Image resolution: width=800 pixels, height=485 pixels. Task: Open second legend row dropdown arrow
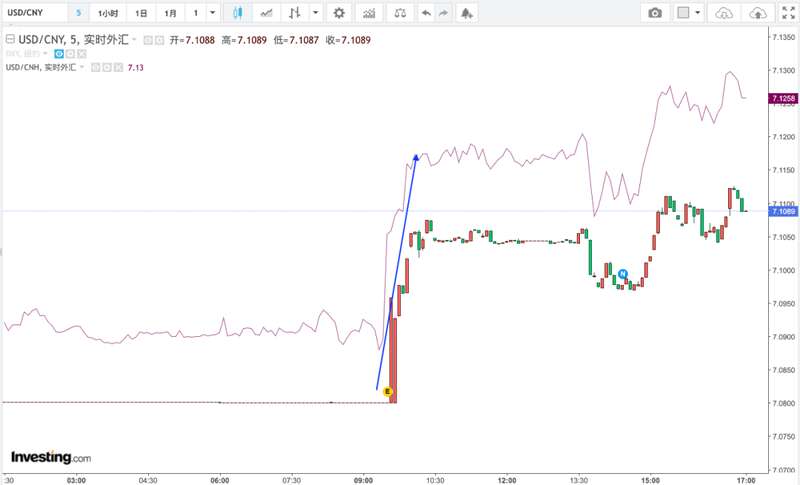[45, 54]
